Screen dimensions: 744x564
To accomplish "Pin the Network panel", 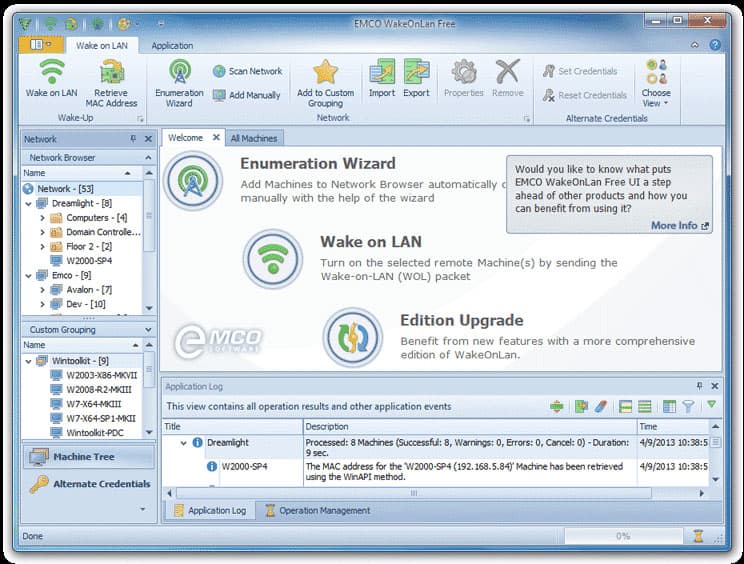I will click(133, 139).
